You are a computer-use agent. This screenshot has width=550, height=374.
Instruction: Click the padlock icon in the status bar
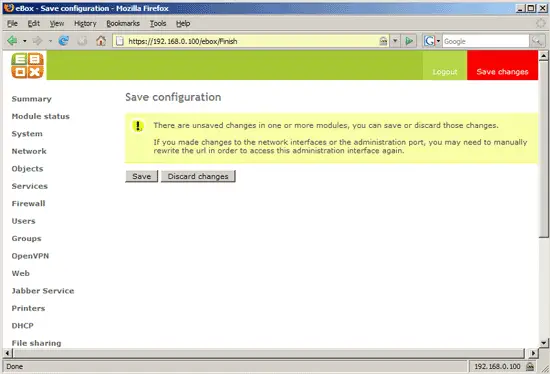click(530, 367)
